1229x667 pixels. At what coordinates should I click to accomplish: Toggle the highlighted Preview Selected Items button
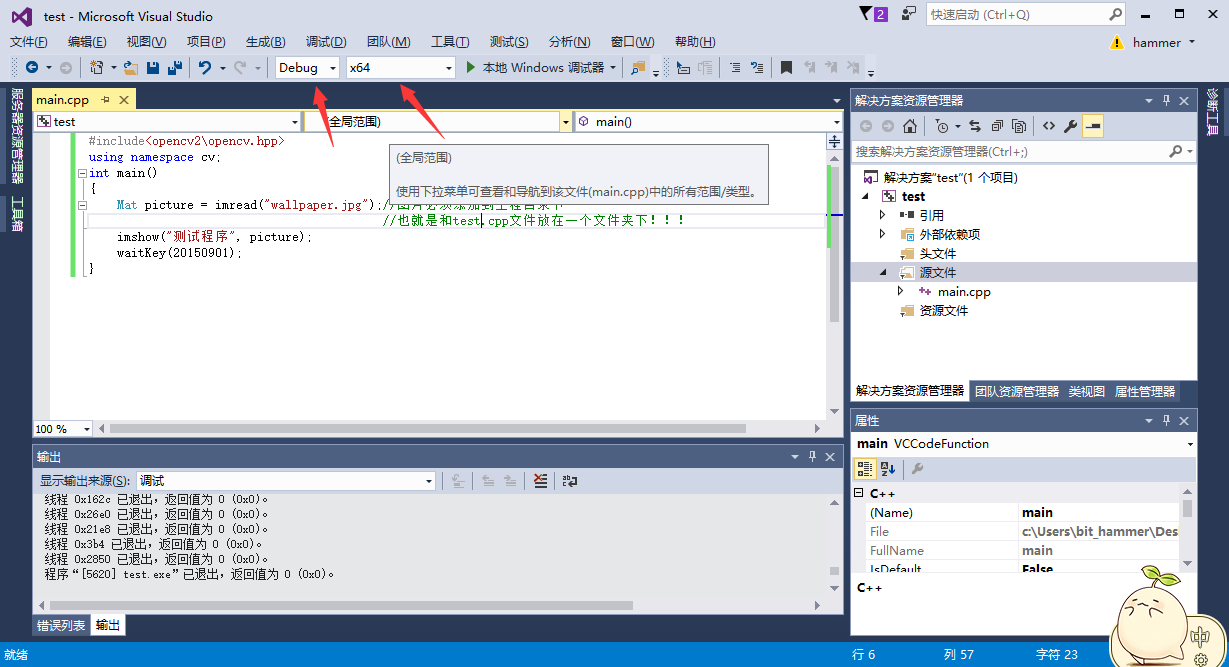pyautogui.click(x=1092, y=126)
